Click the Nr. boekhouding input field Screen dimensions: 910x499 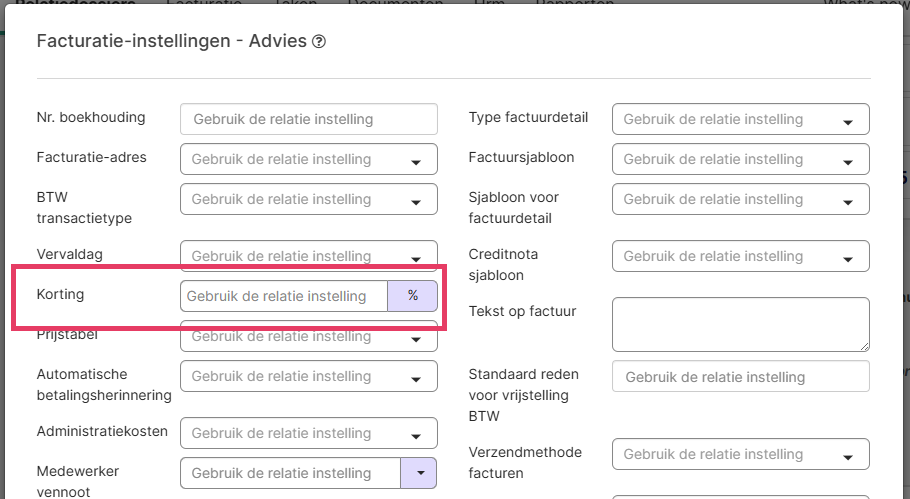(x=308, y=119)
